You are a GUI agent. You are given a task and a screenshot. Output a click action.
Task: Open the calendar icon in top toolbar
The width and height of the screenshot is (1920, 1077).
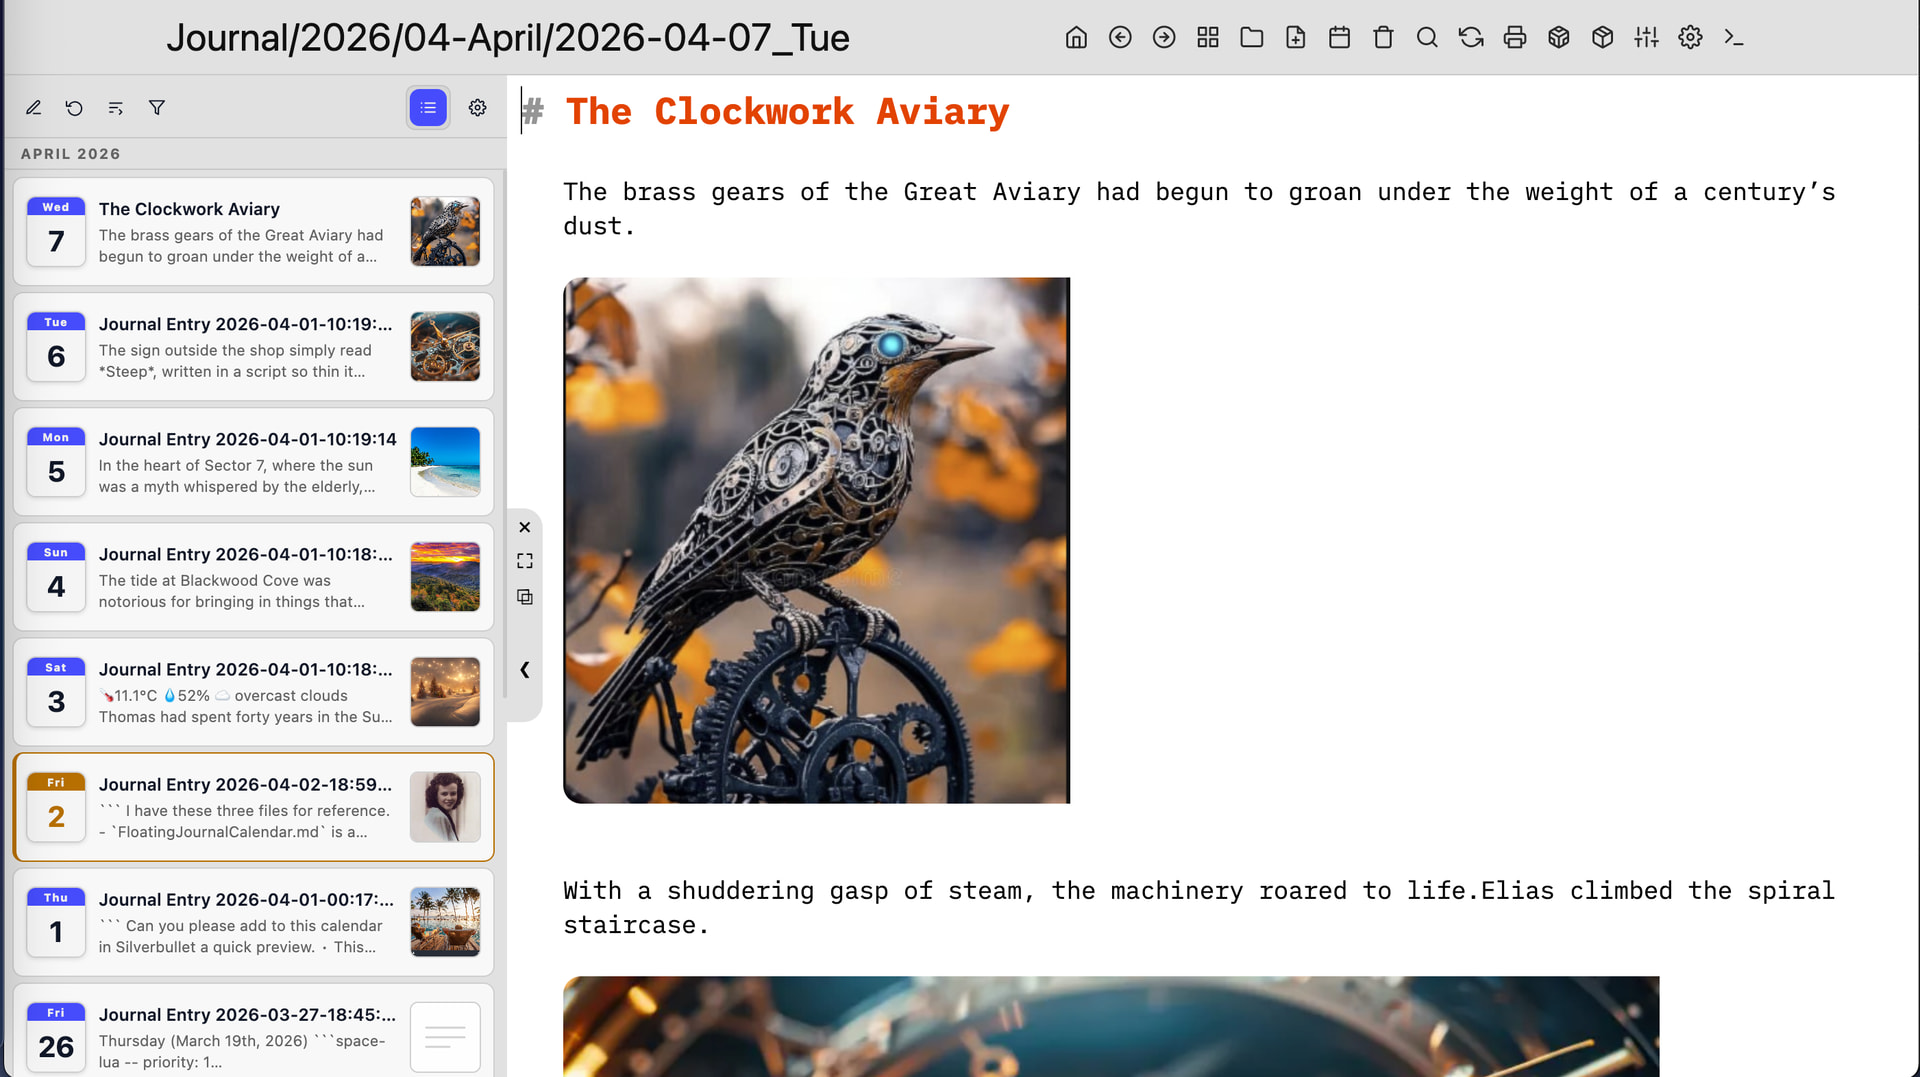1339,38
